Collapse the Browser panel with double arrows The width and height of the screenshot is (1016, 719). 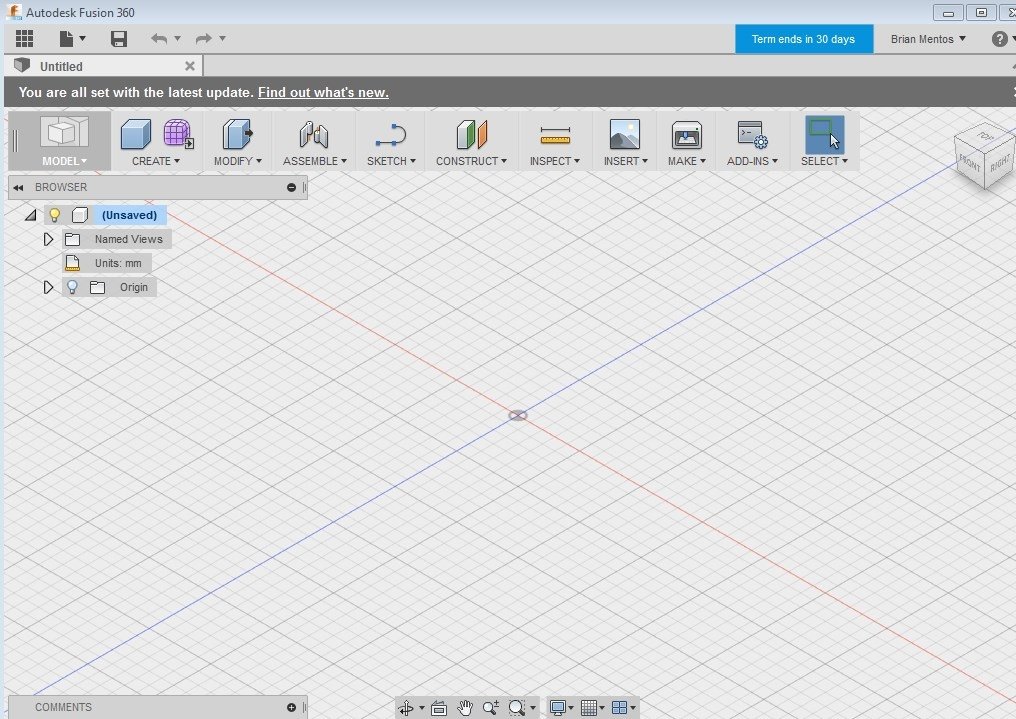(18, 187)
